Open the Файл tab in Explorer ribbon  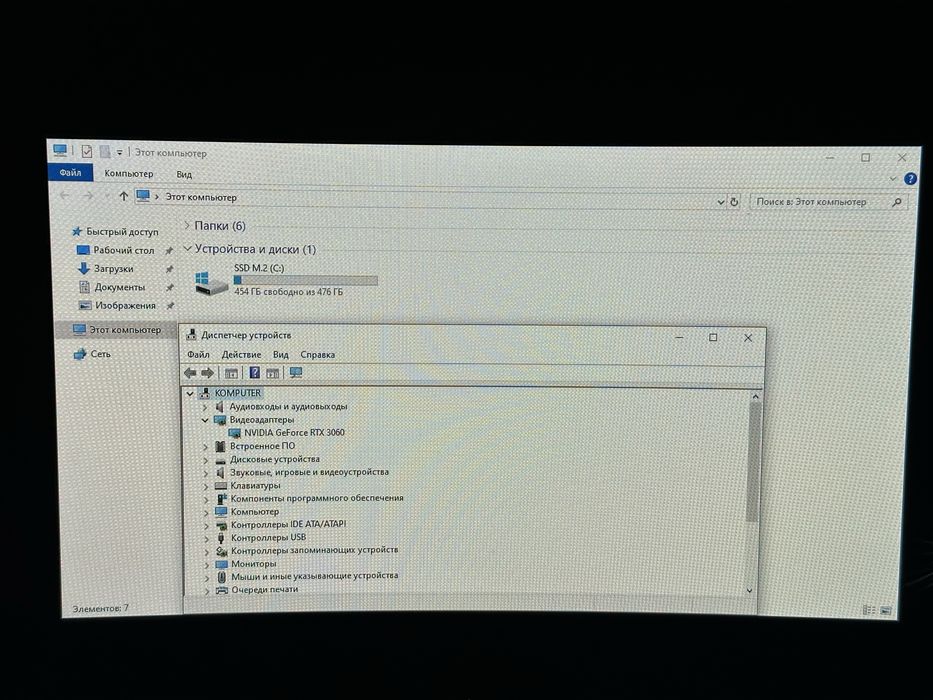[70, 173]
